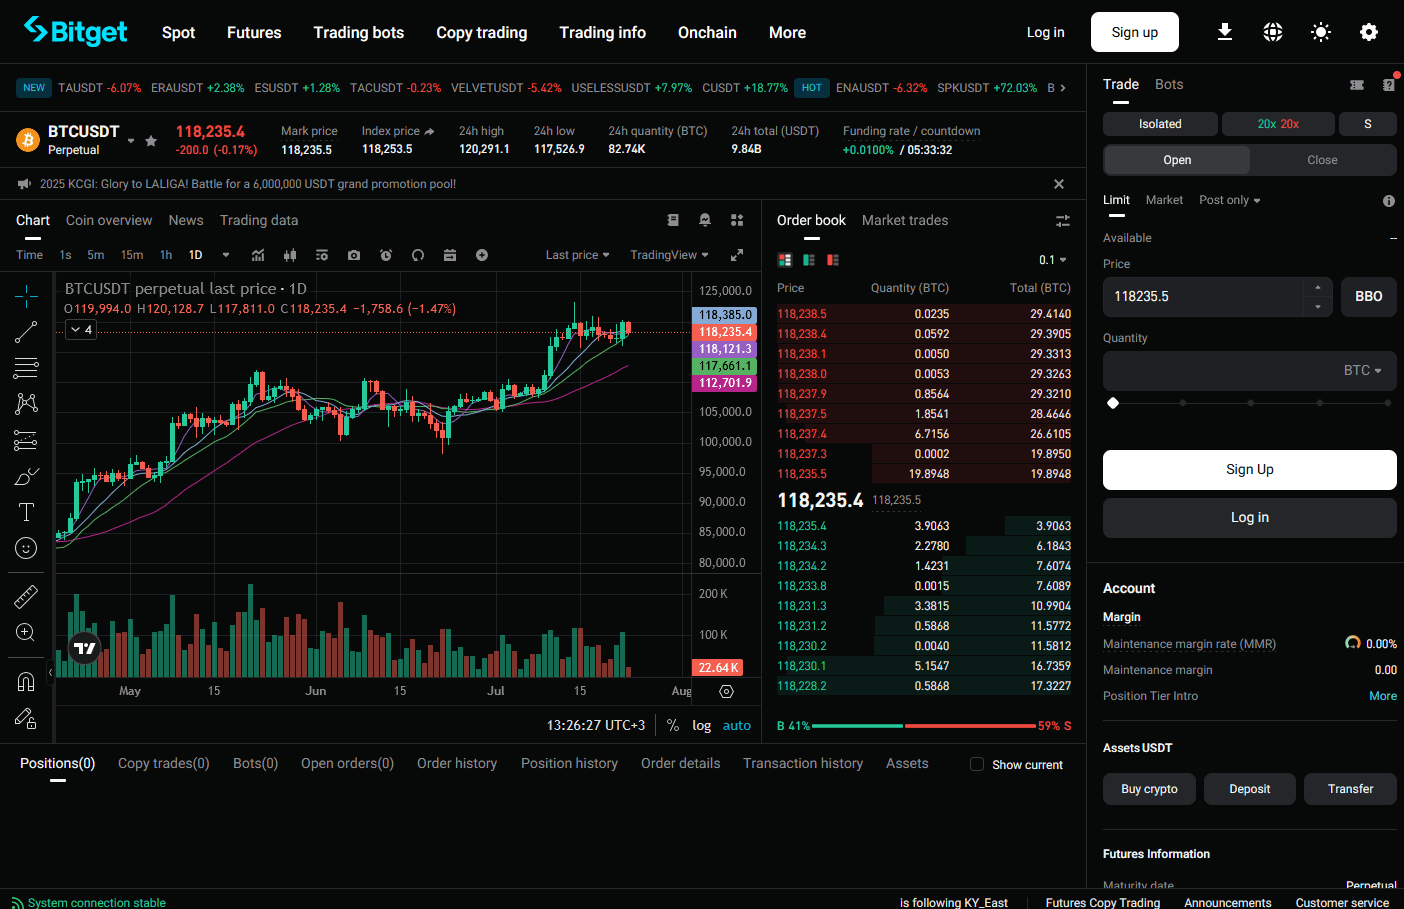
Task: Switch to Coin overview tab
Action: (109, 220)
